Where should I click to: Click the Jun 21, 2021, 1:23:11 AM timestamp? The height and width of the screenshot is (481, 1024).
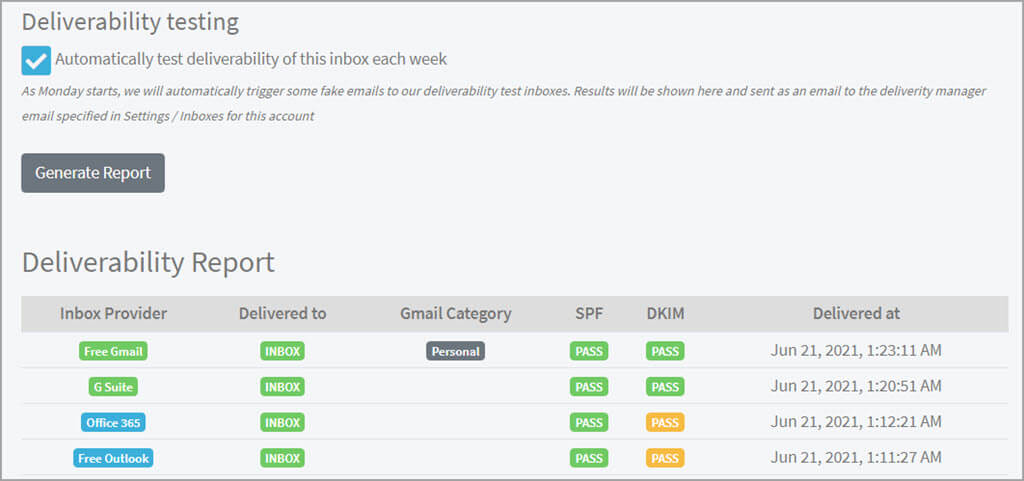point(856,351)
